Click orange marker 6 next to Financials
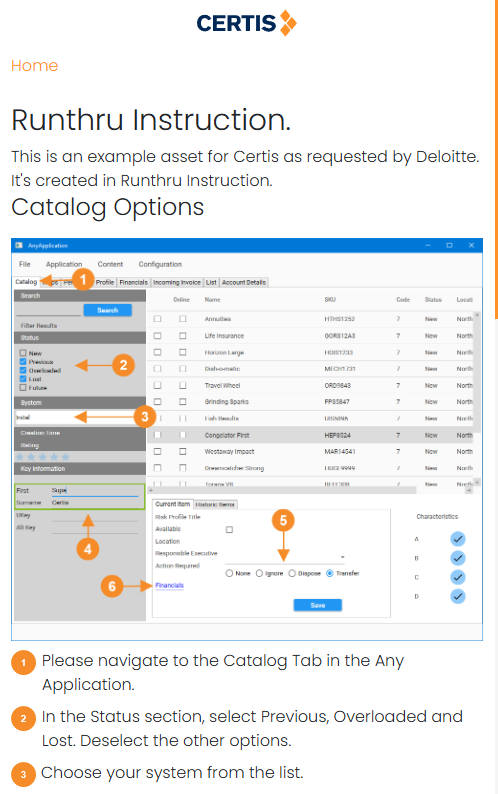The image size is (498, 794). point(112,586)
